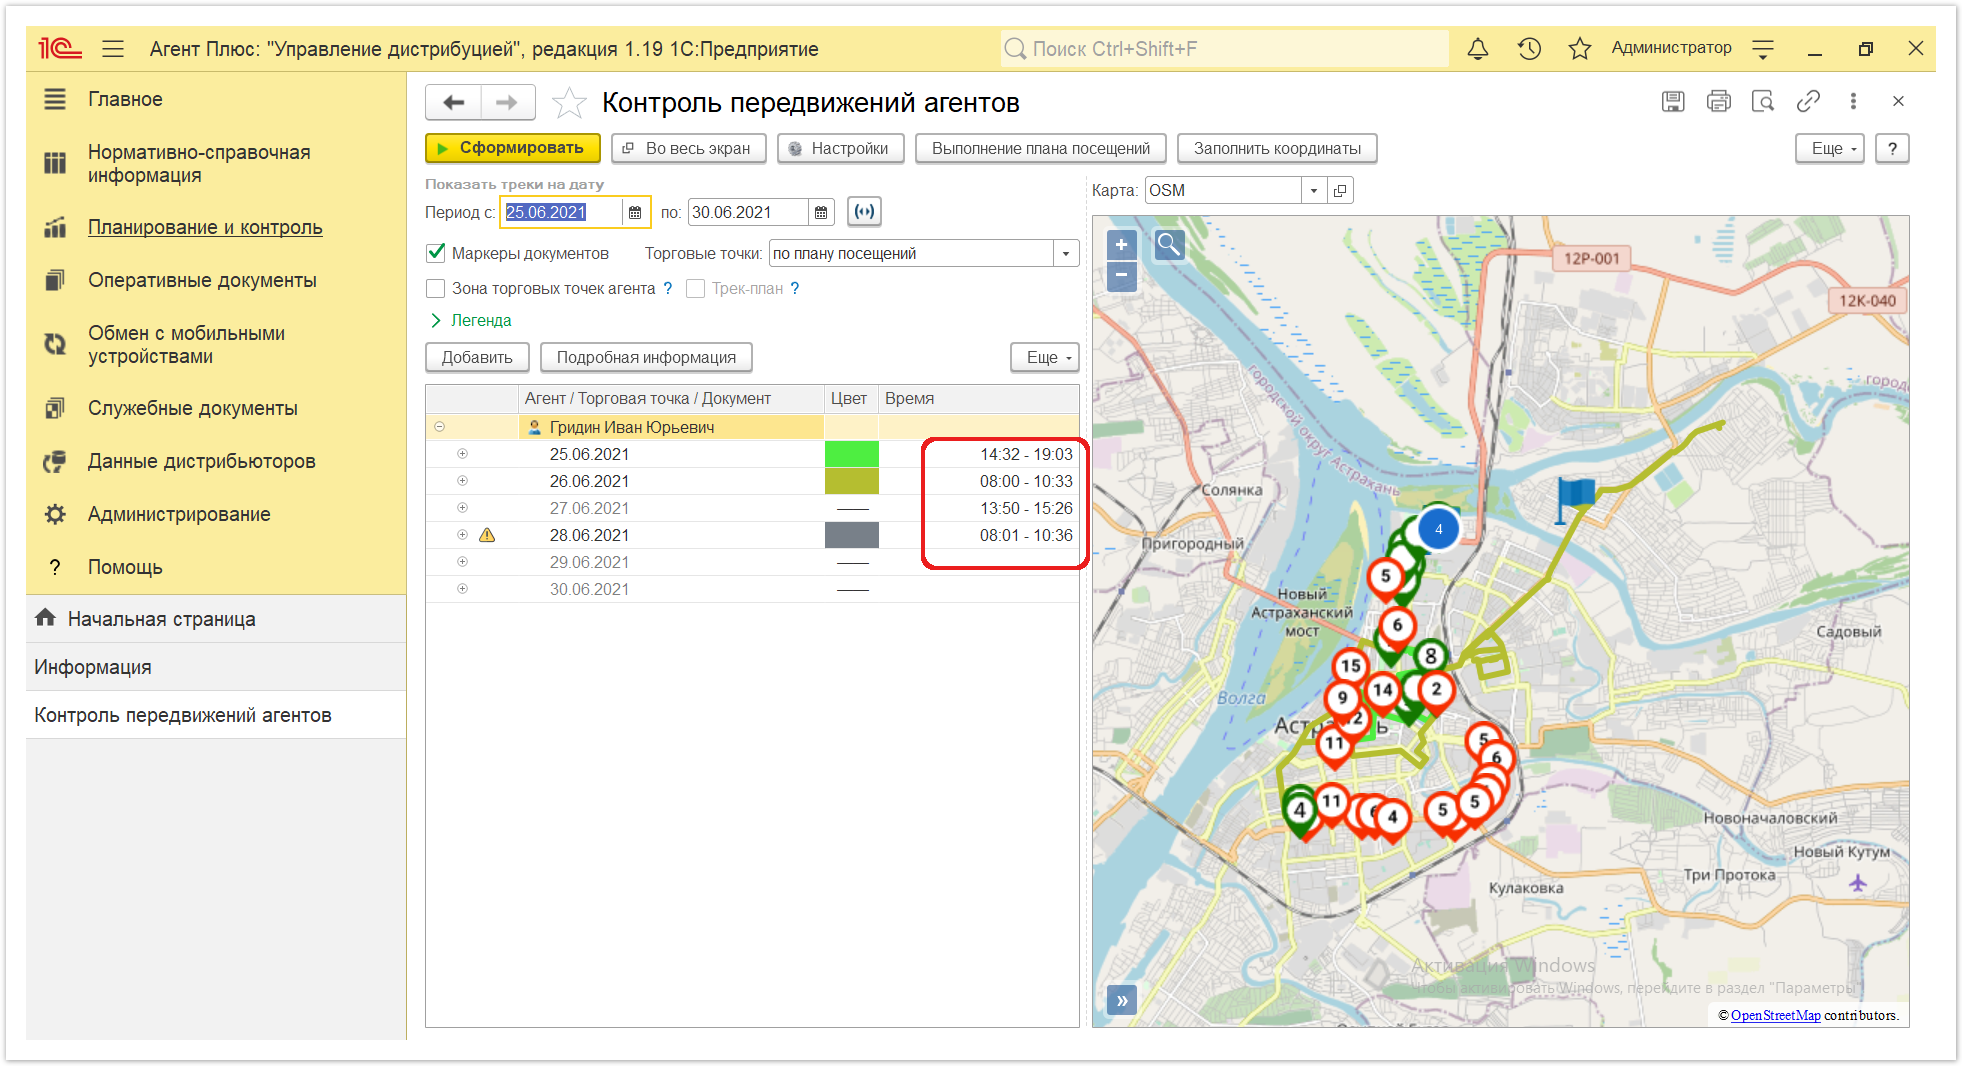Screen dimensions: 1962x1066
Task: Zoom in on the map
Action: pos(1122,244)
